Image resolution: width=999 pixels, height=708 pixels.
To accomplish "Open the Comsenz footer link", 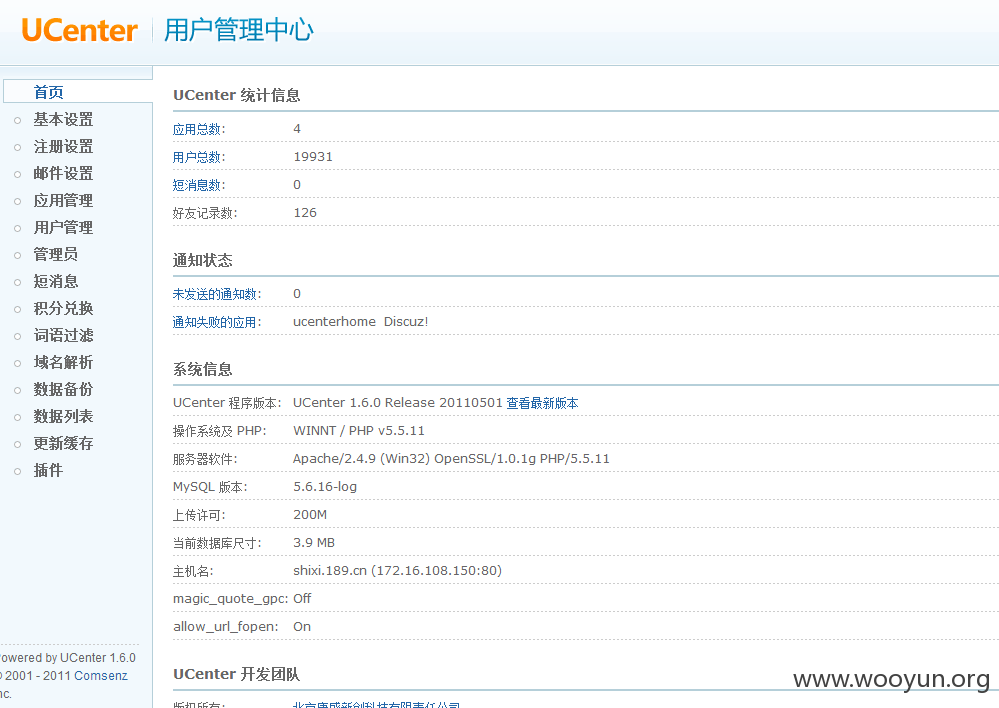I will tap(101, 675).
